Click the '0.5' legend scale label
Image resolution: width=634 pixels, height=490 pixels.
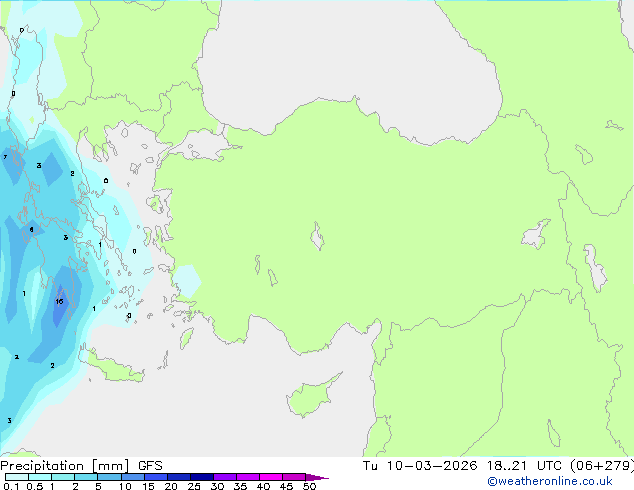(x=34, y=486)
